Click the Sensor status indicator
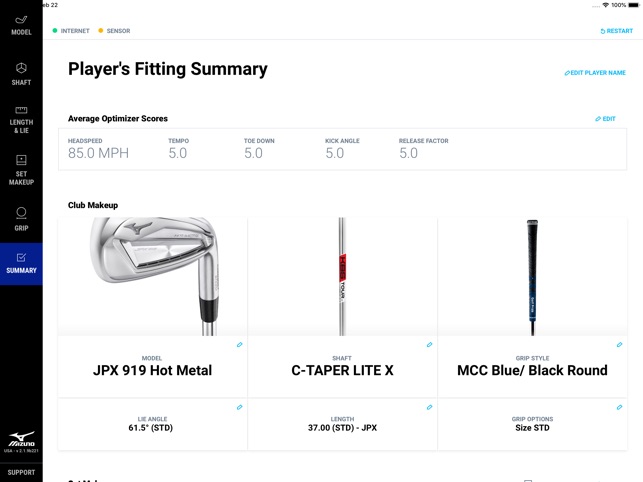Screen dimensions: 643x482 (114, 31)
